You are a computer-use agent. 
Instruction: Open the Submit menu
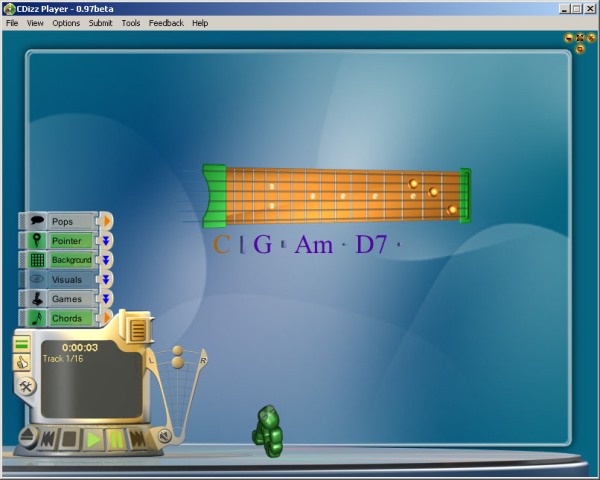point(100,23)
